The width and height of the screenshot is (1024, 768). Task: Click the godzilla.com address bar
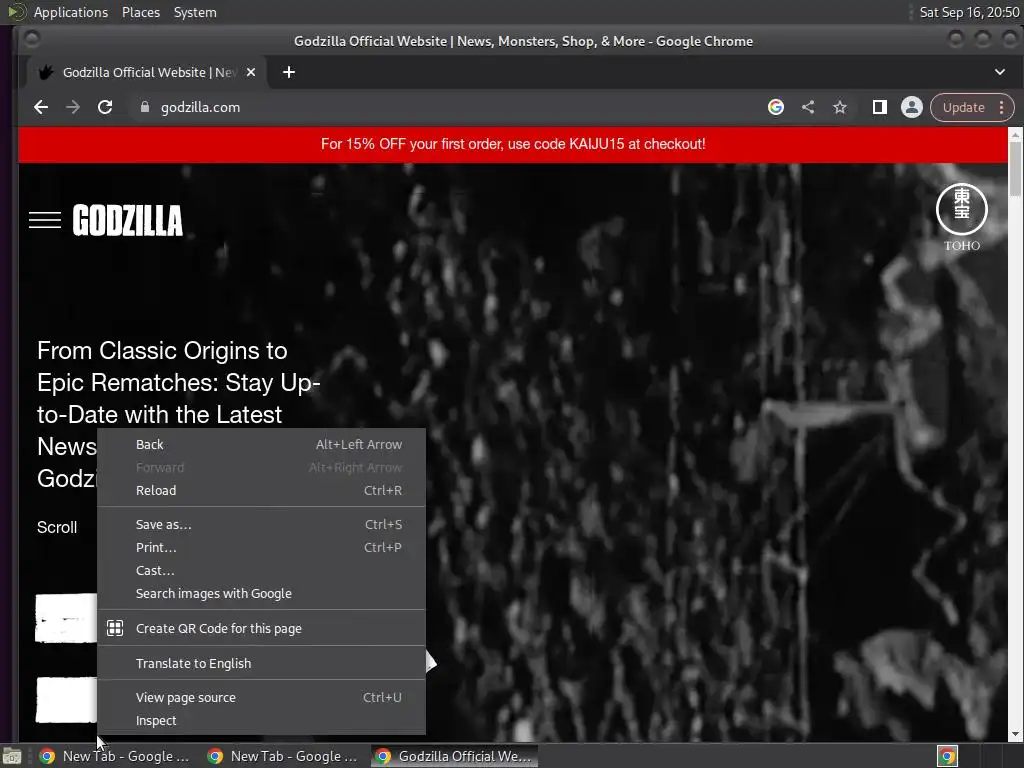point(451,107)
